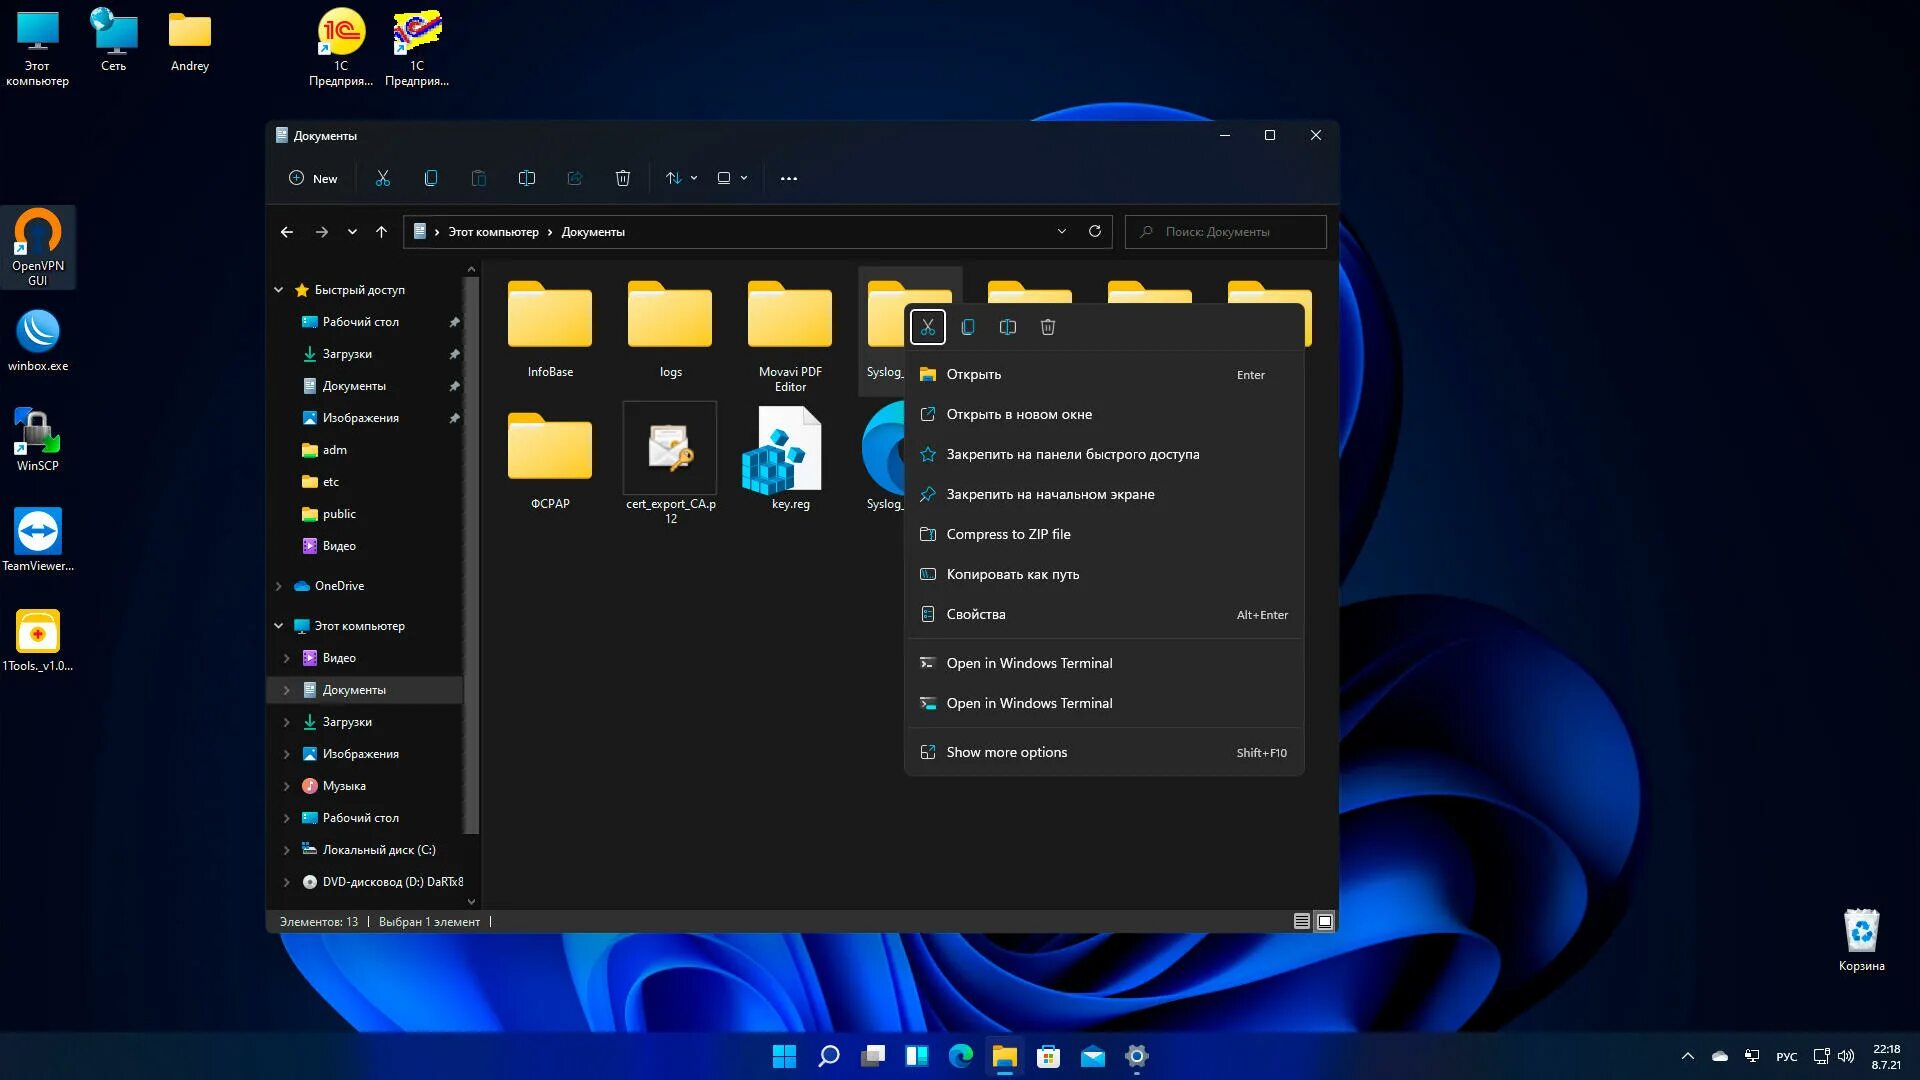Unpin Рабочий стол from quick access
This screenshot has width=1920, height=1080.
[454, 322]
